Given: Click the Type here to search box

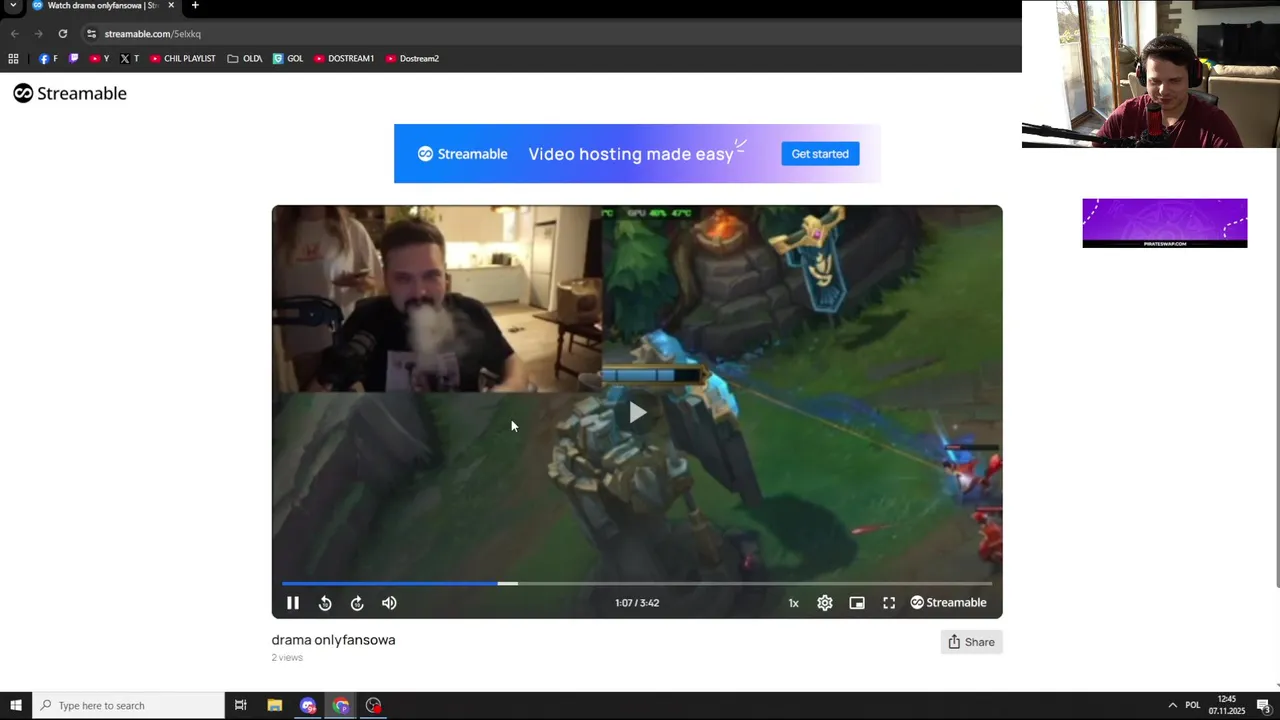Looking at the screenshot, I should pyautogui.click(x=128, y=706).
